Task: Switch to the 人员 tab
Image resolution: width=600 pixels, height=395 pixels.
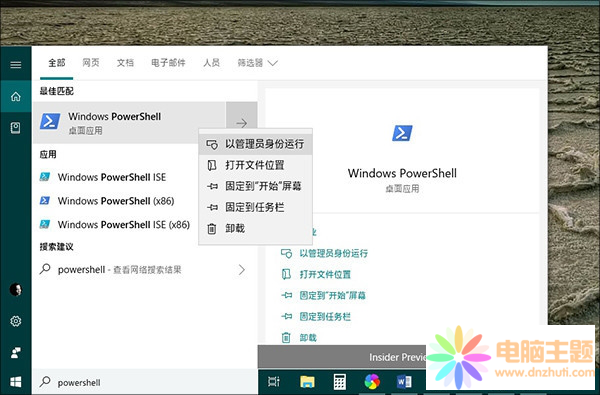Action: (x=211, y=63)
